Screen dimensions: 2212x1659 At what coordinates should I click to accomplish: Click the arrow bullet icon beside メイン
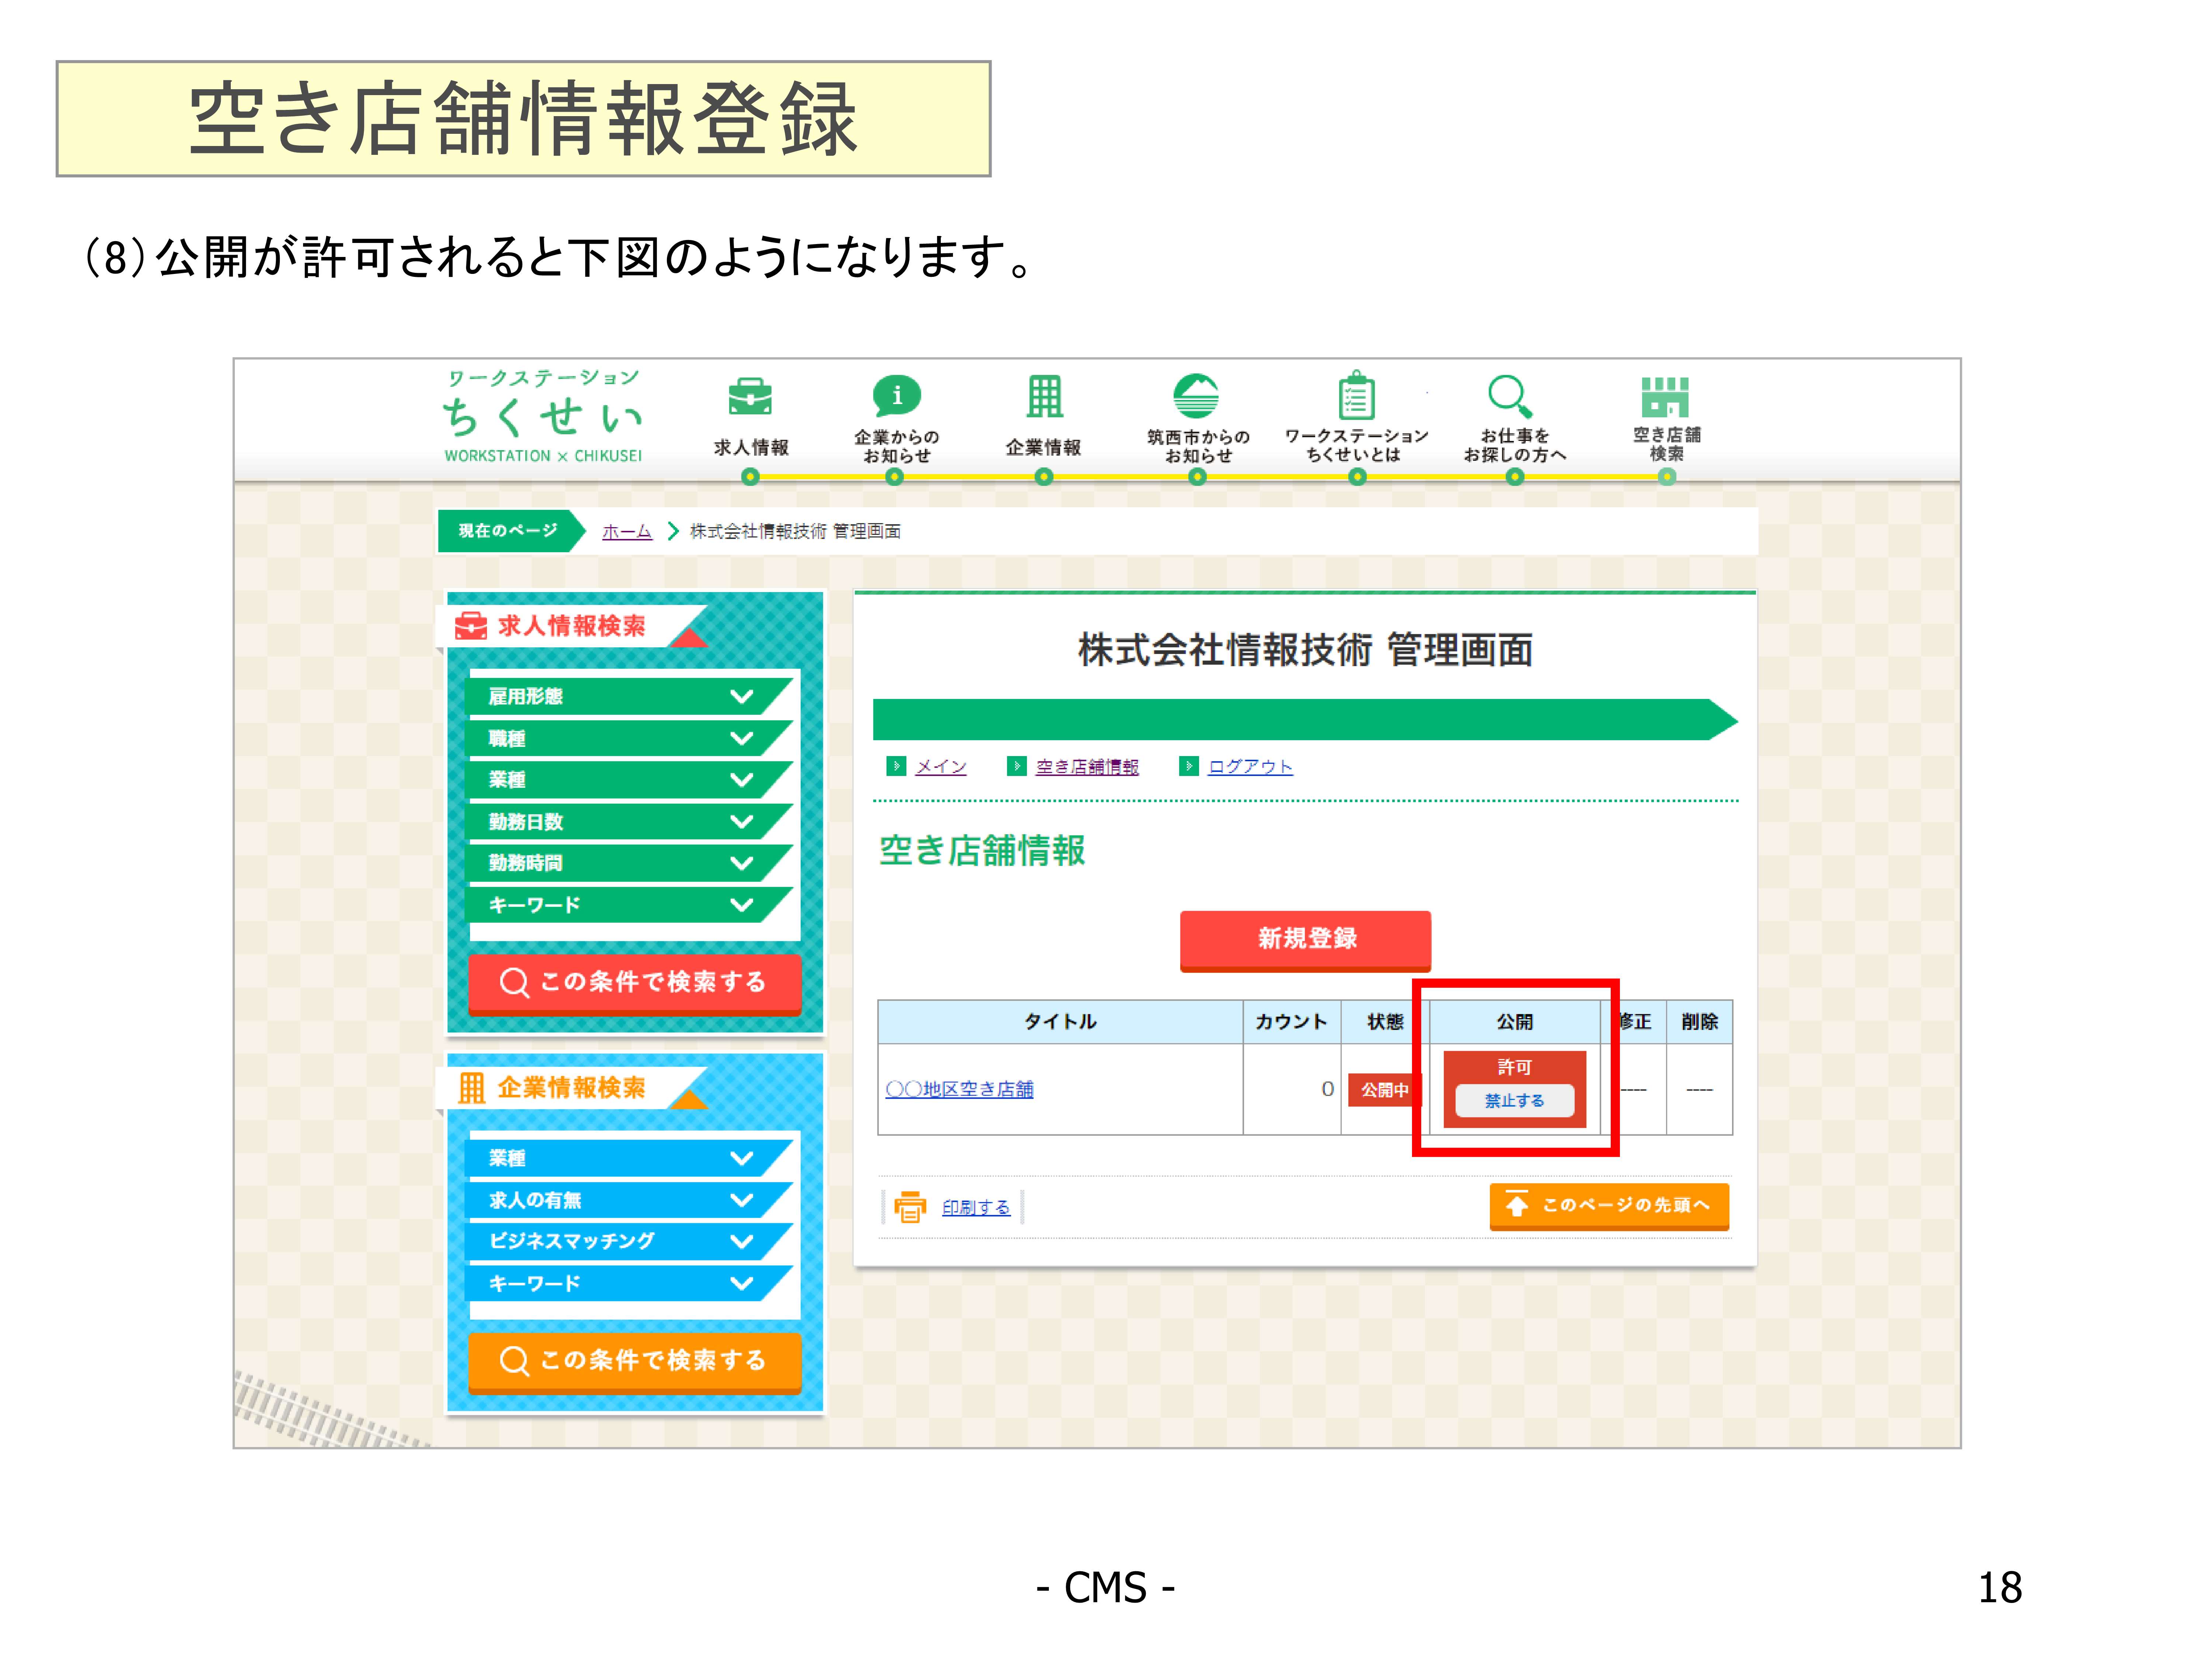(x=896, y=766)
